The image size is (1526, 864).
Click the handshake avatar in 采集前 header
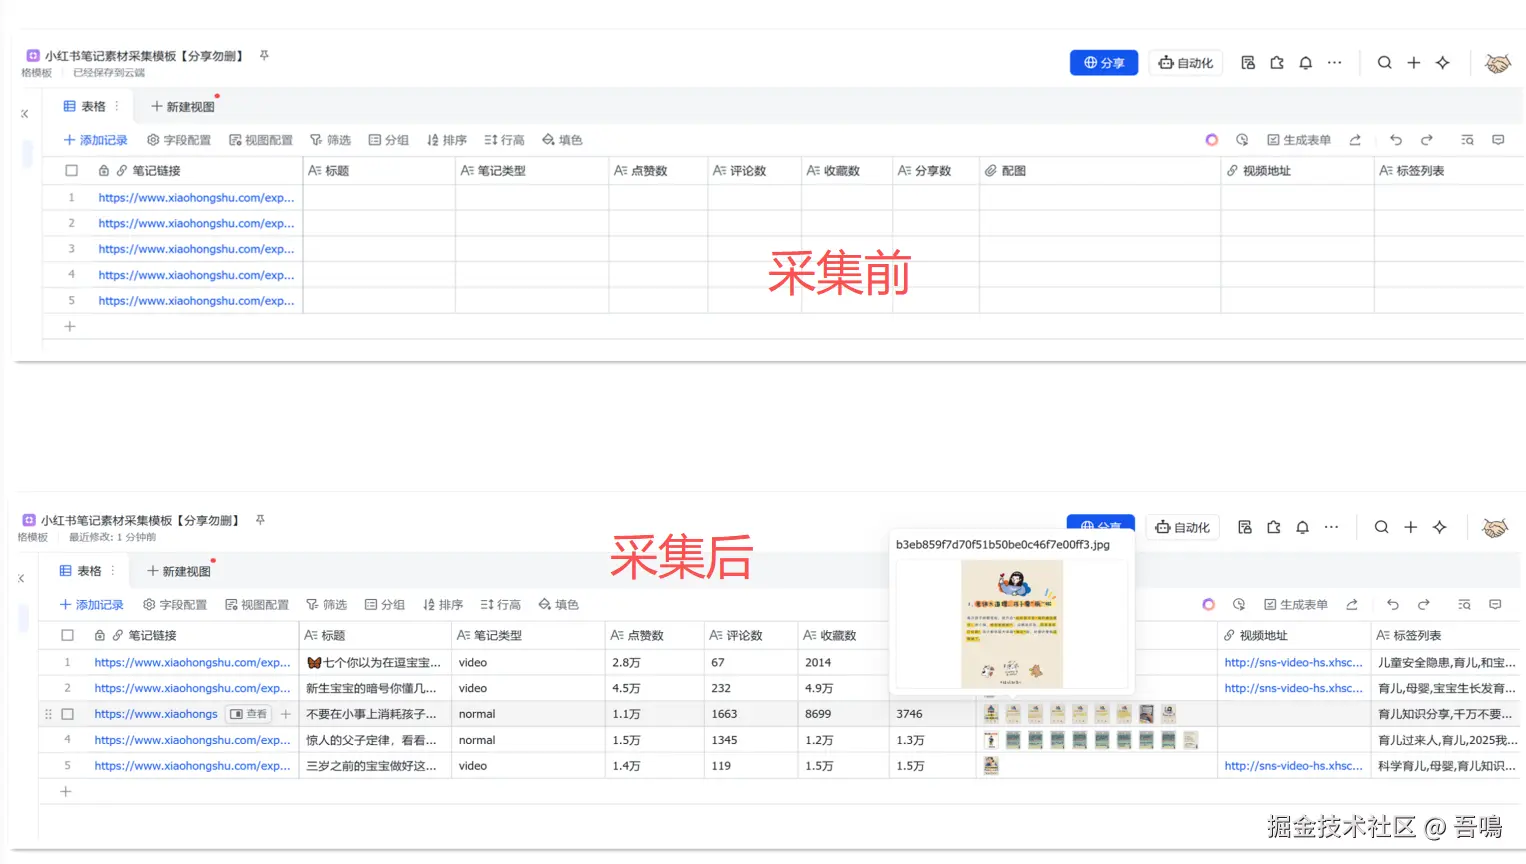pos(1498,63)
